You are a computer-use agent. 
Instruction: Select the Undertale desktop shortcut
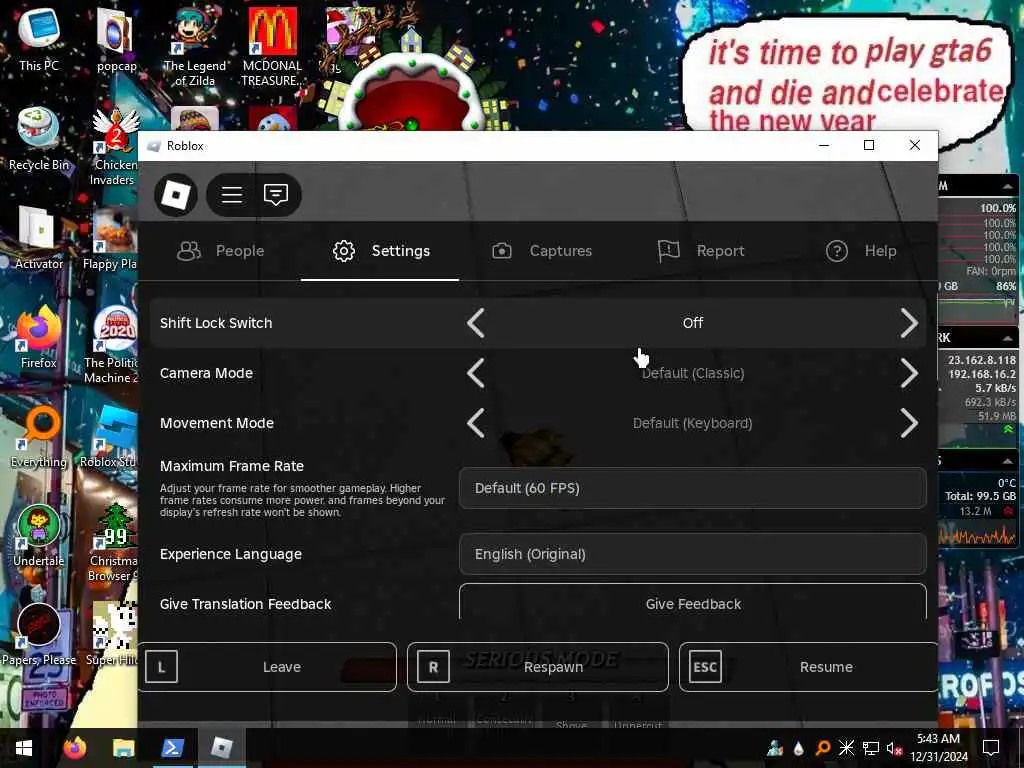coord(39,536)
